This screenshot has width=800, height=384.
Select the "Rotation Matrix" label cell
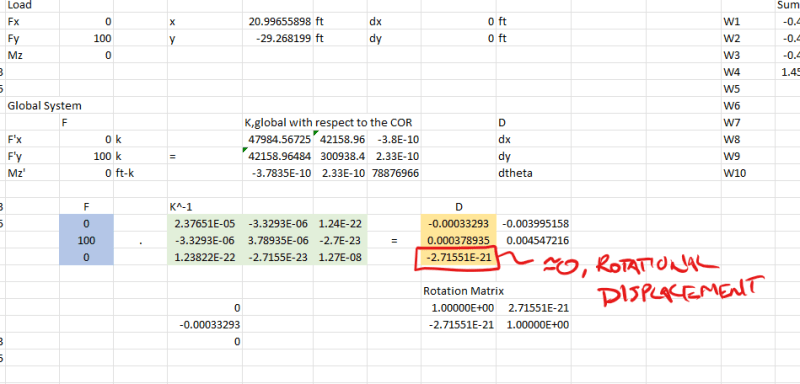[x=463, y=291]
